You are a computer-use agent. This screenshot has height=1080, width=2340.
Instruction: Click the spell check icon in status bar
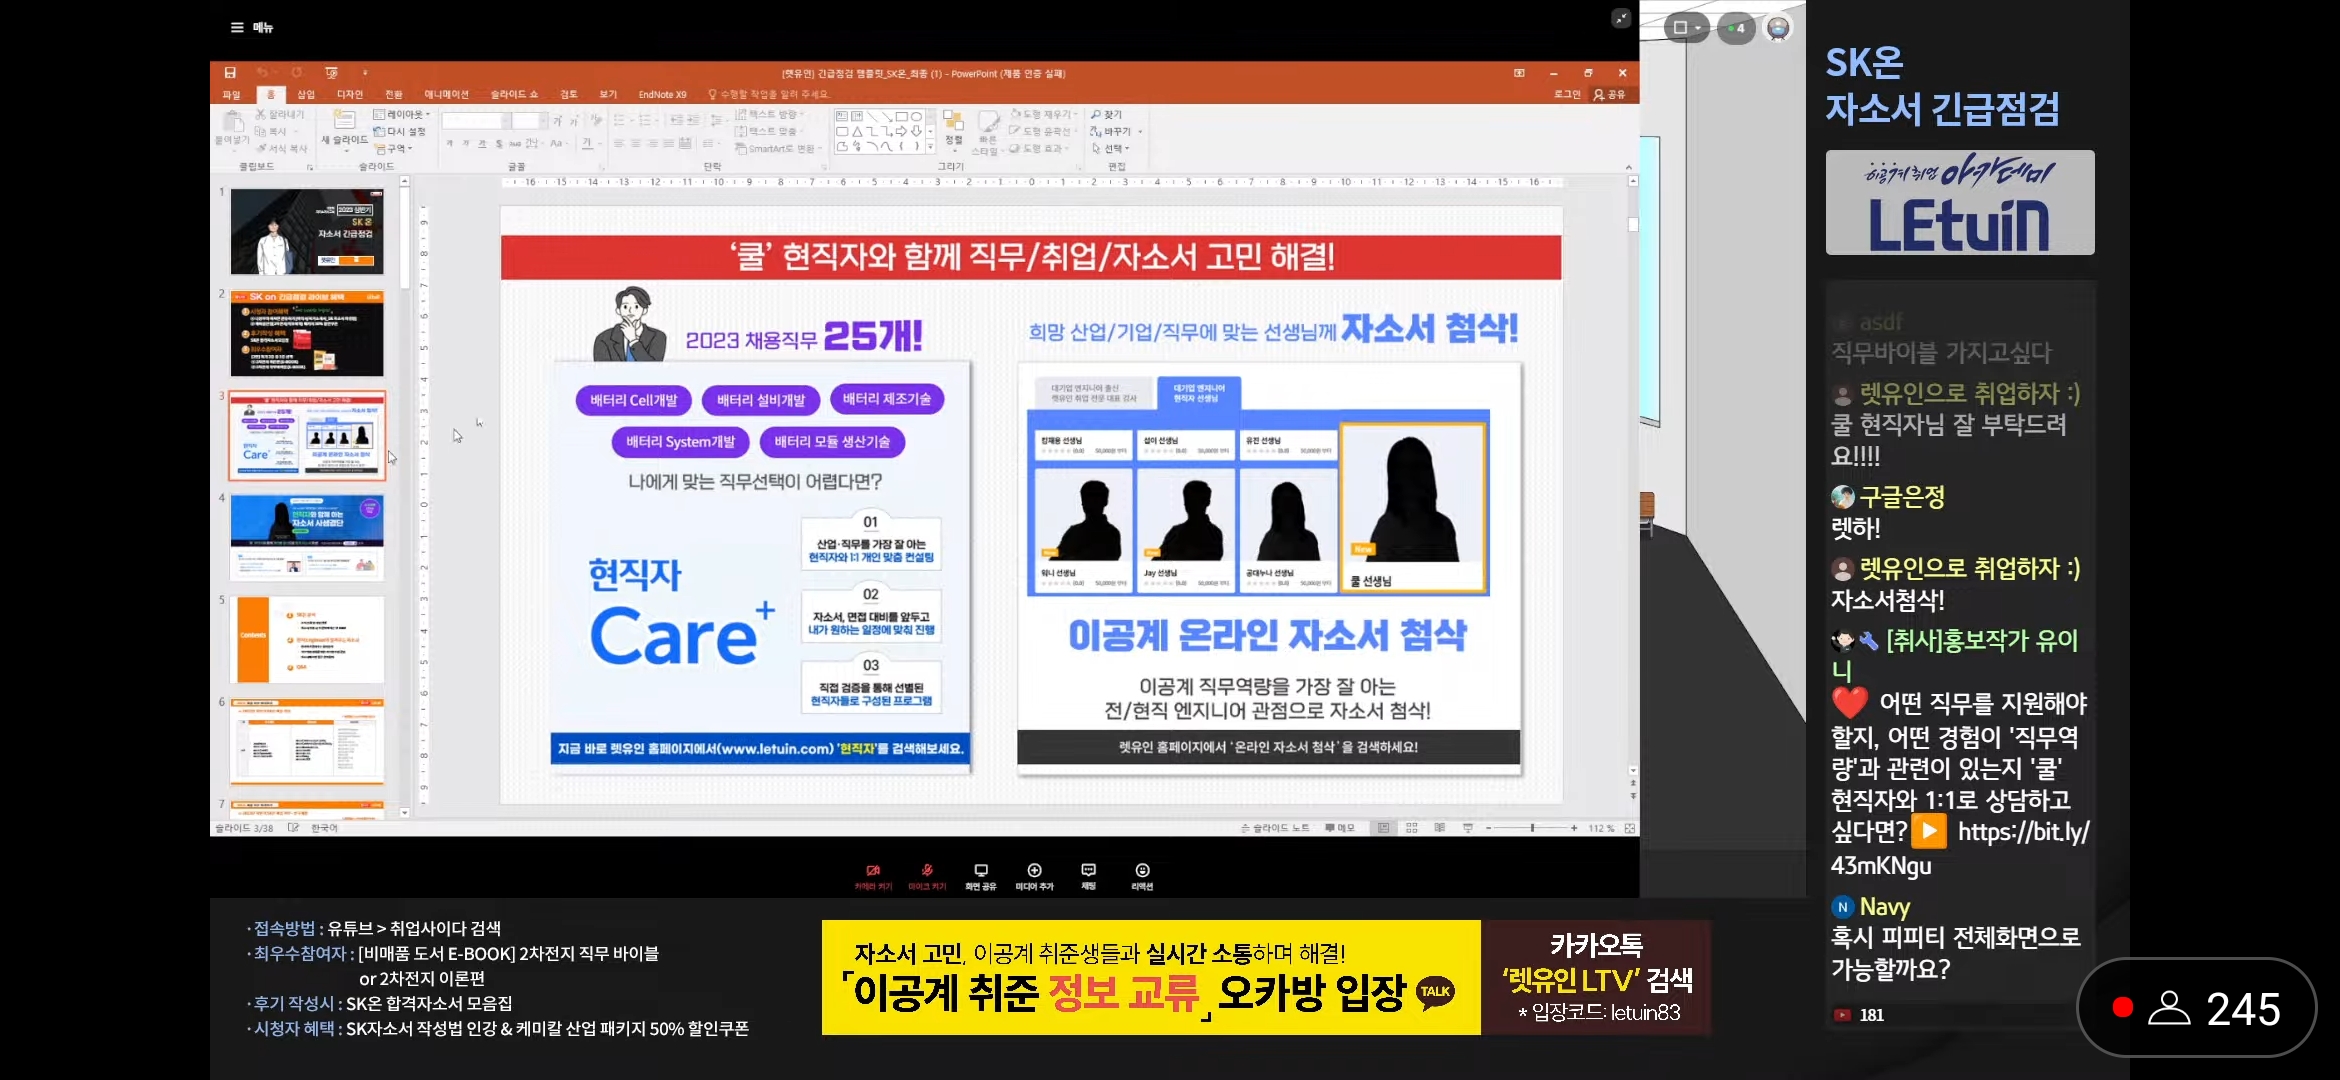tap(293, 828)
